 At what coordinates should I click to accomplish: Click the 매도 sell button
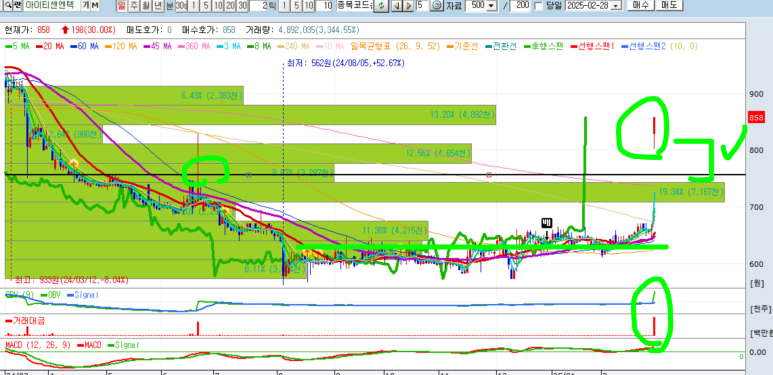tap(669, 5)
